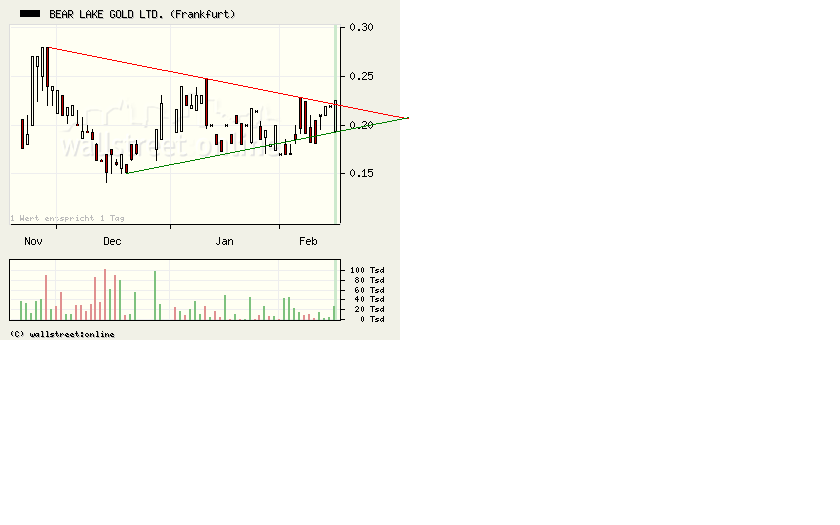Click the Dec month label
Image resolution: width=840 pixels, height=525 pixels.
click(x=112, y=241)
